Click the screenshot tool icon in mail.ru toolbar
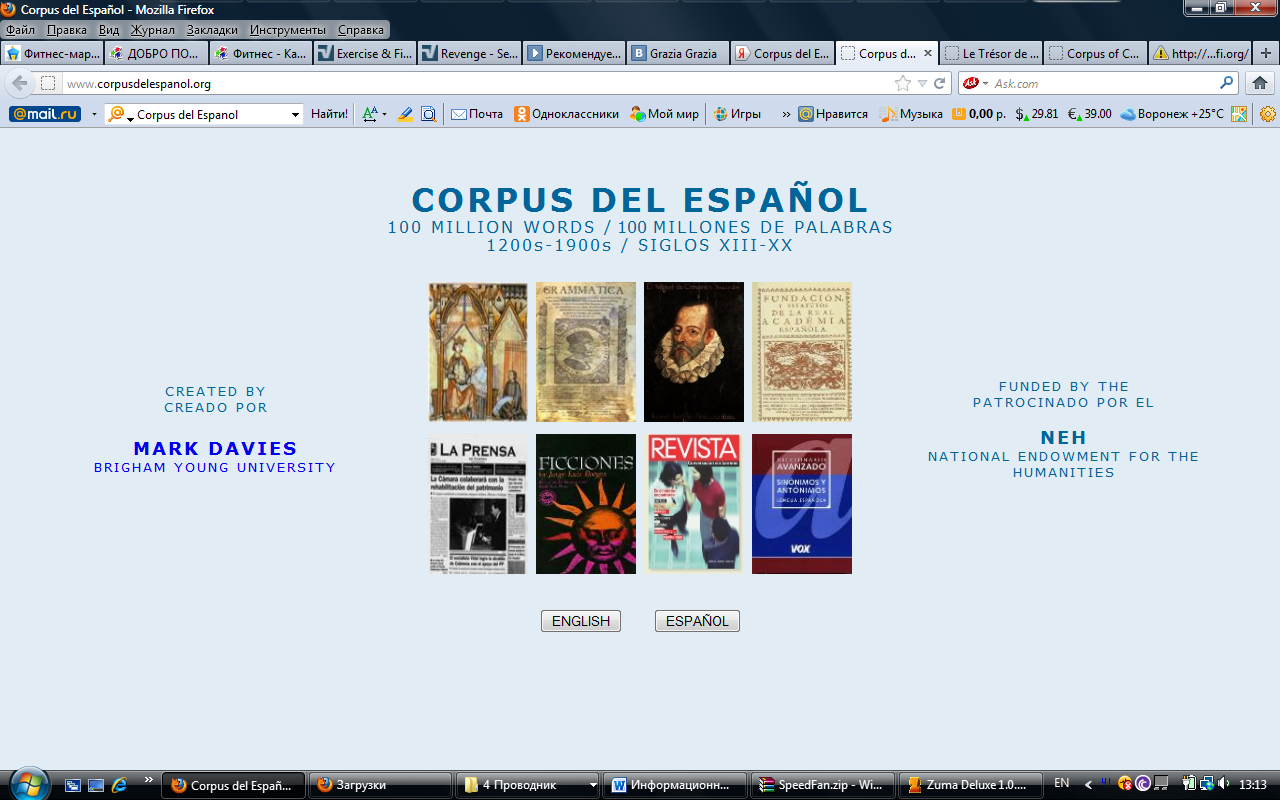1280x800 pixels. [x=428, y=114]
